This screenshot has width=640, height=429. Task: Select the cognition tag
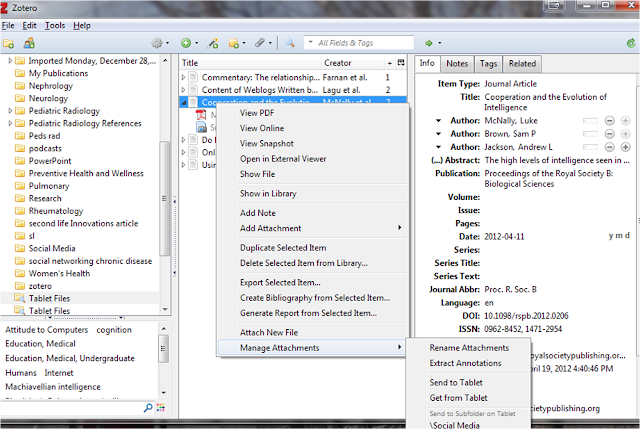coord(114,330)
